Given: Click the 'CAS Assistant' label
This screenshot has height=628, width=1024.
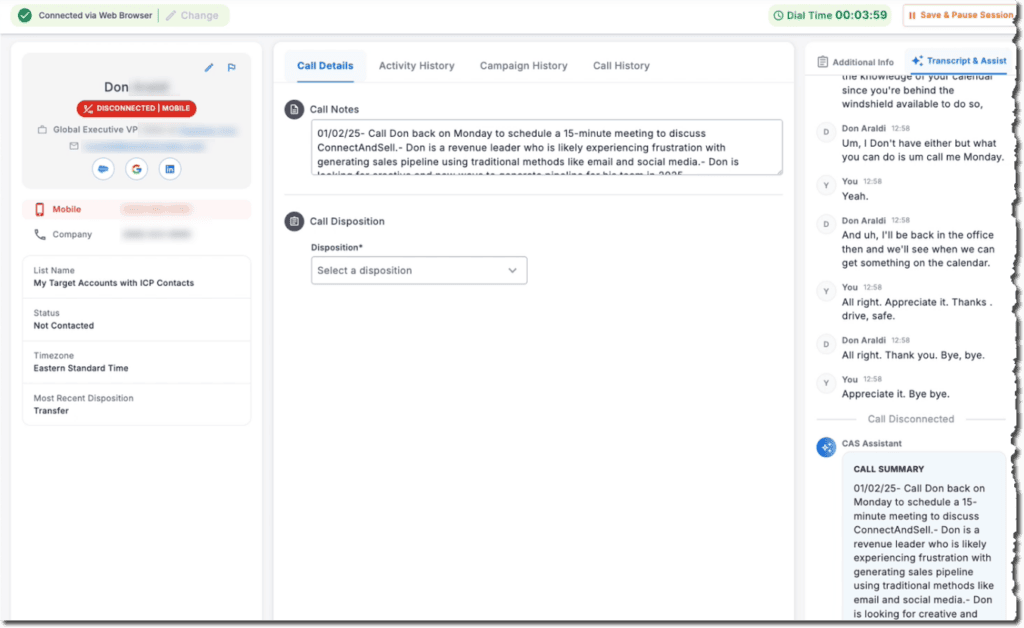Looking at the screenshot, I should 871,443.
